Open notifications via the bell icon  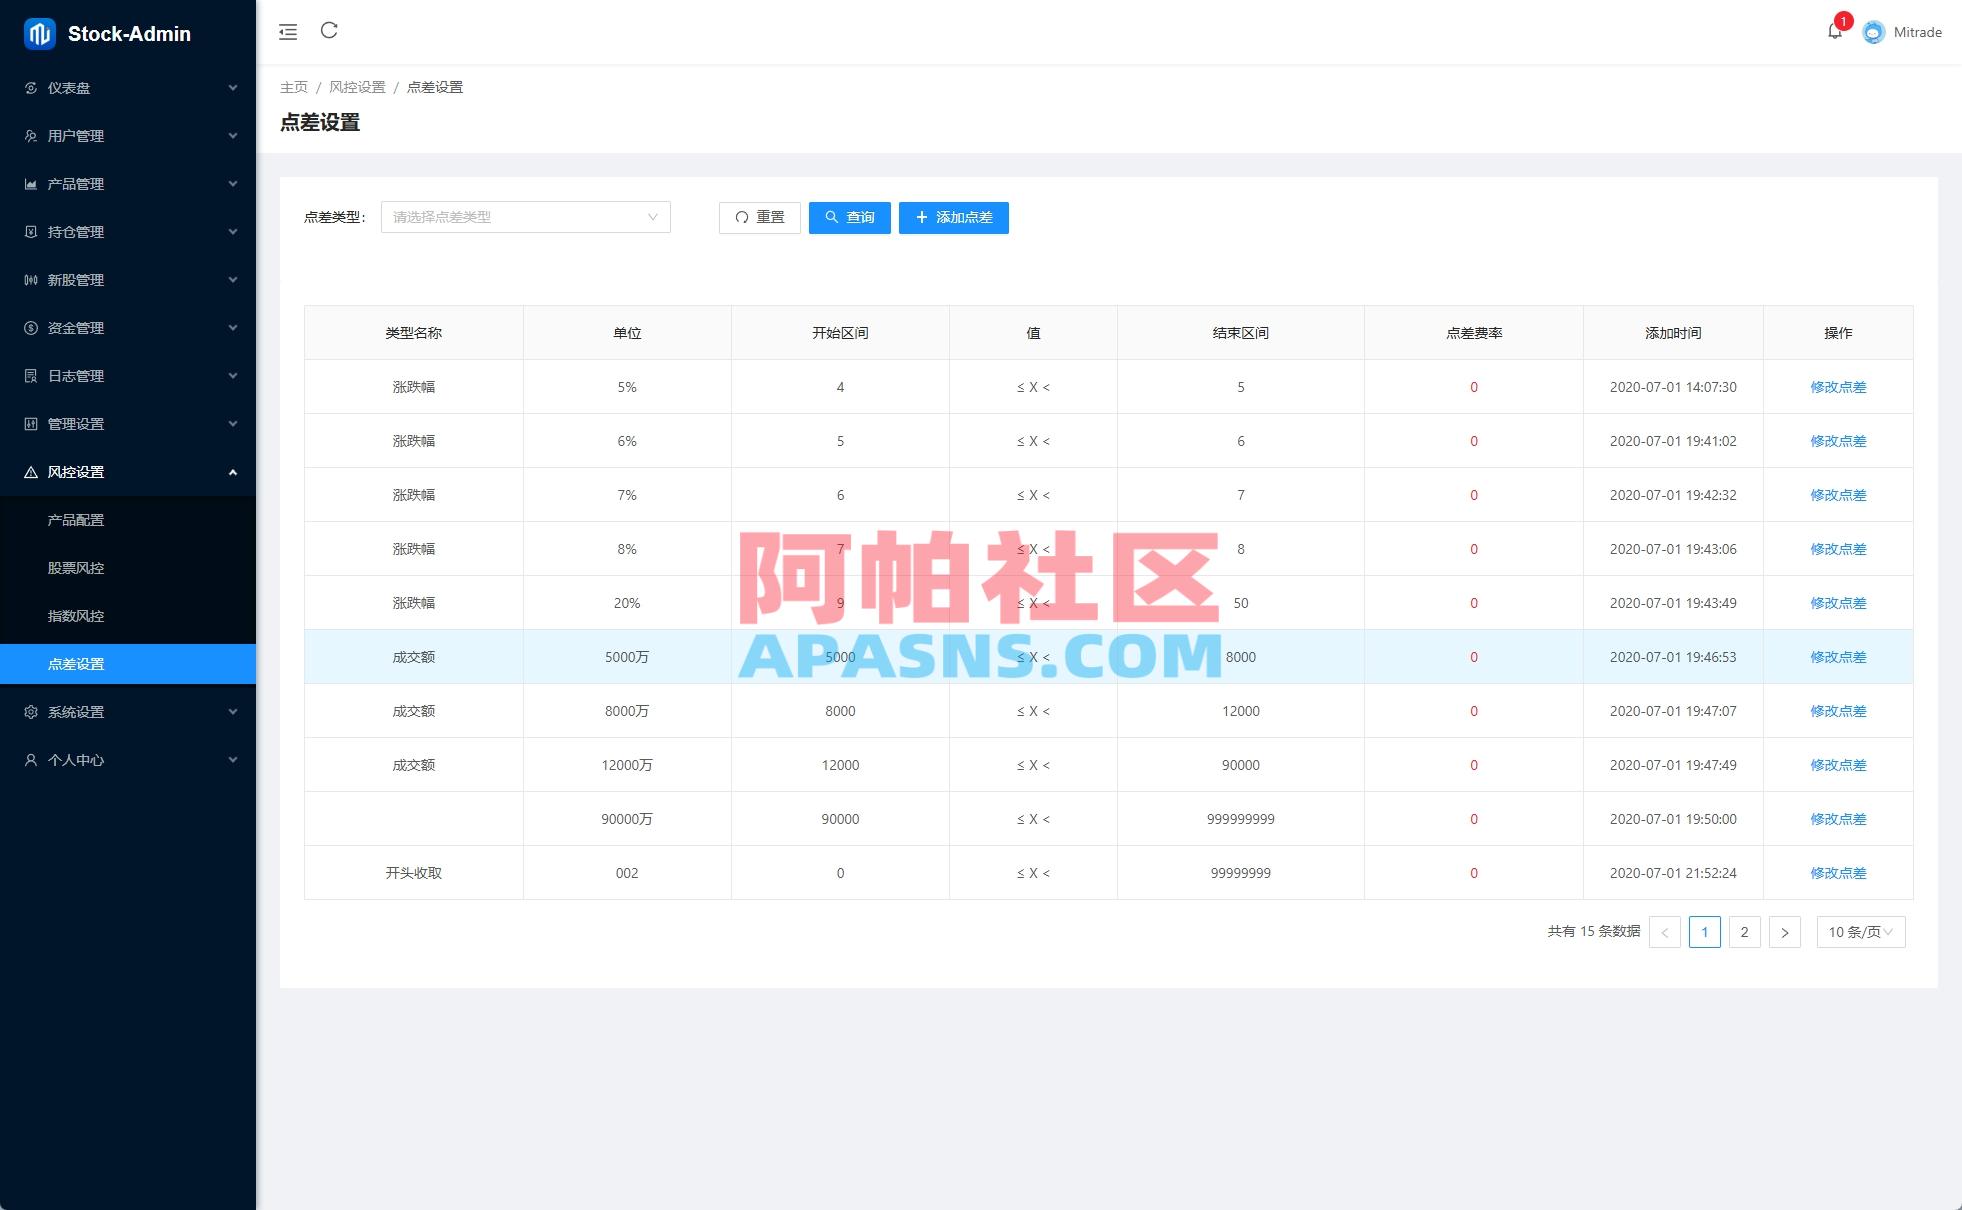pos(1835,31)
